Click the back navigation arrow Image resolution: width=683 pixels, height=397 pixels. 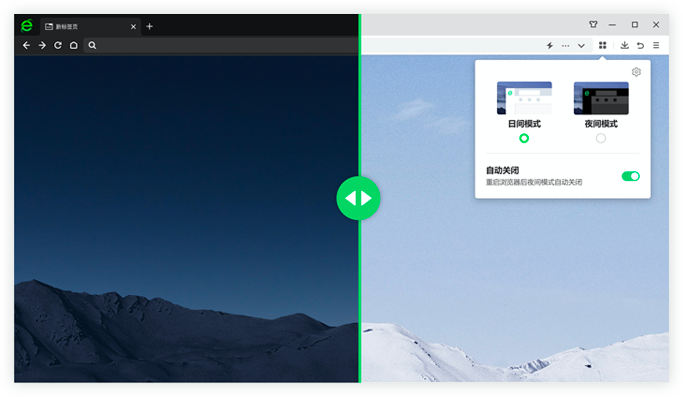(27, 45)
